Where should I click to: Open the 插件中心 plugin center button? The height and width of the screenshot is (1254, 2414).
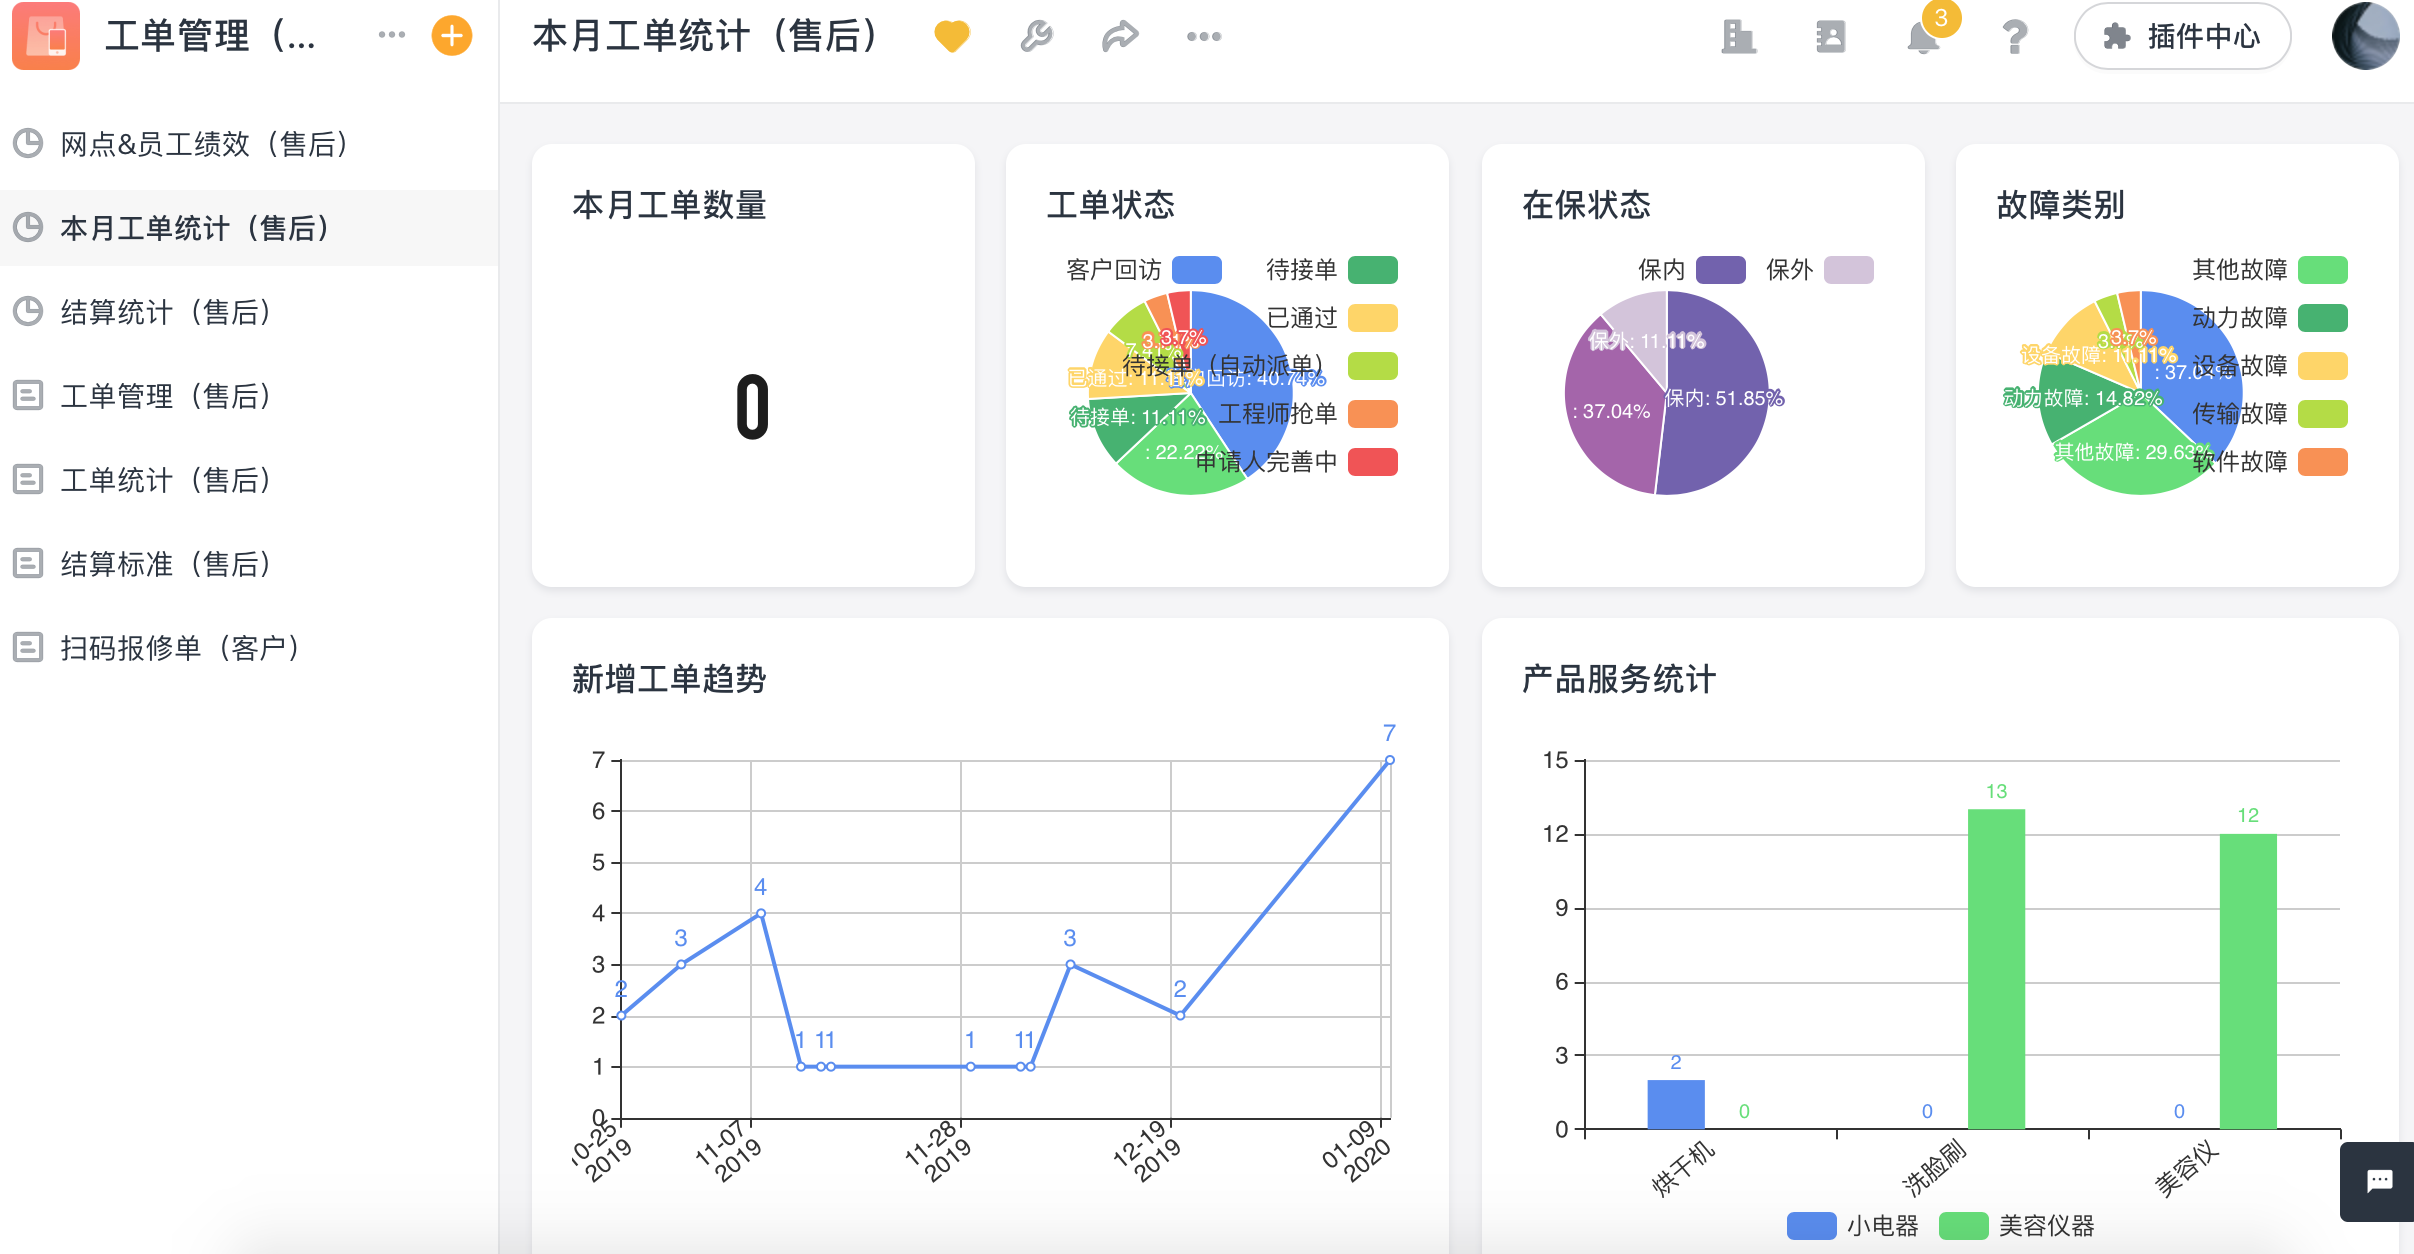[x=2183, y=37]
